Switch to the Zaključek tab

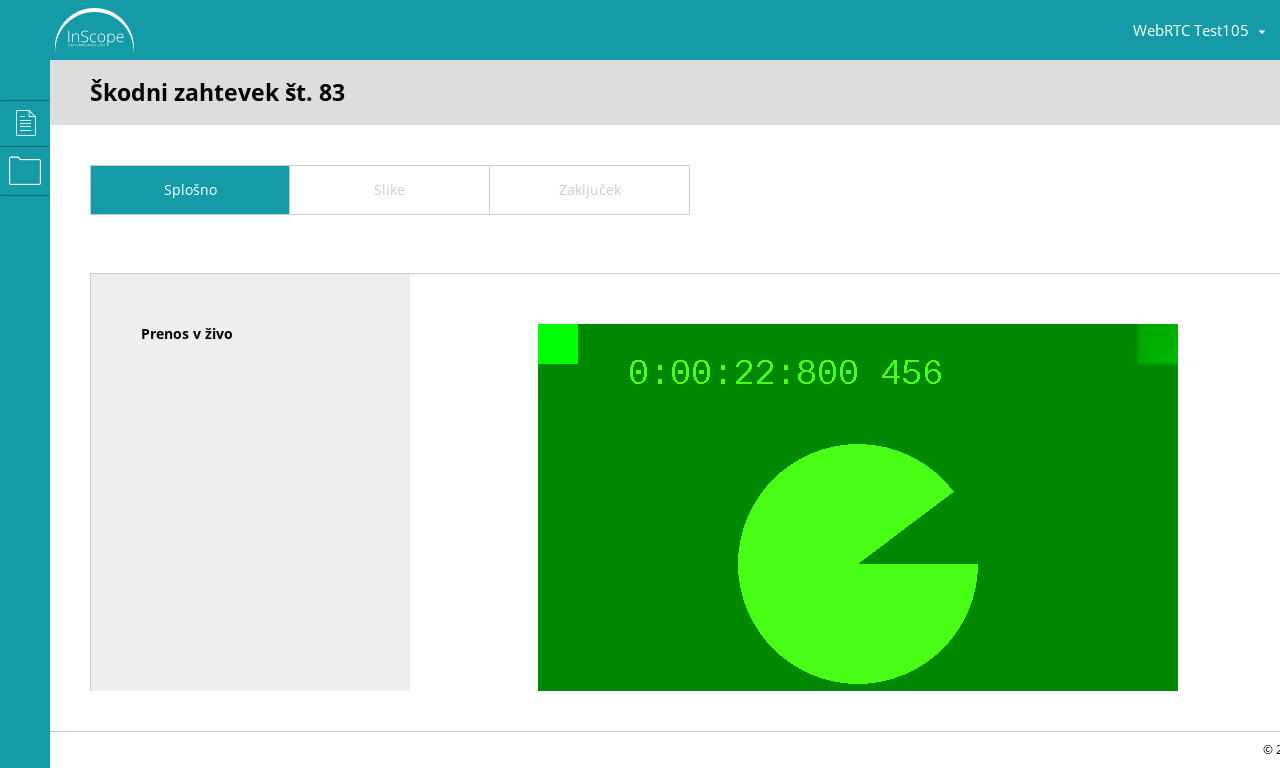589,190
